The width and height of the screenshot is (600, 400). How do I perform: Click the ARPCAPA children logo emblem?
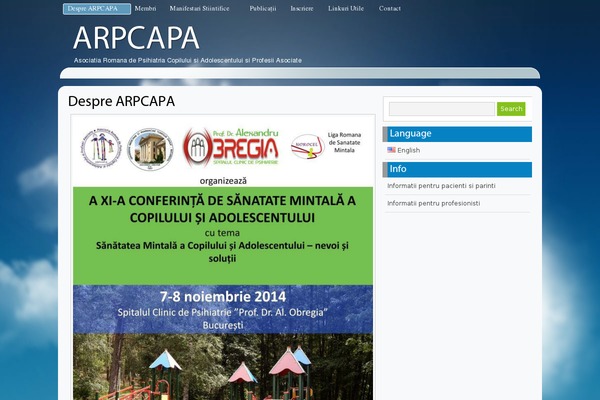[x=101, y=147]
